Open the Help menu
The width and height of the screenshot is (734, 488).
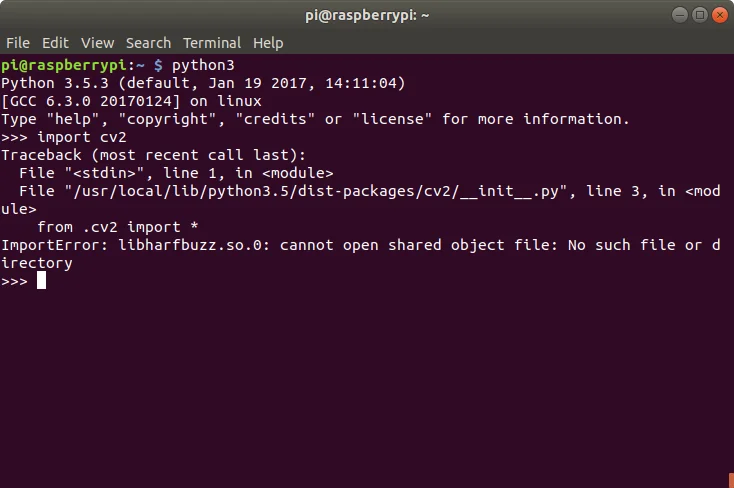(x=268, y=43)
